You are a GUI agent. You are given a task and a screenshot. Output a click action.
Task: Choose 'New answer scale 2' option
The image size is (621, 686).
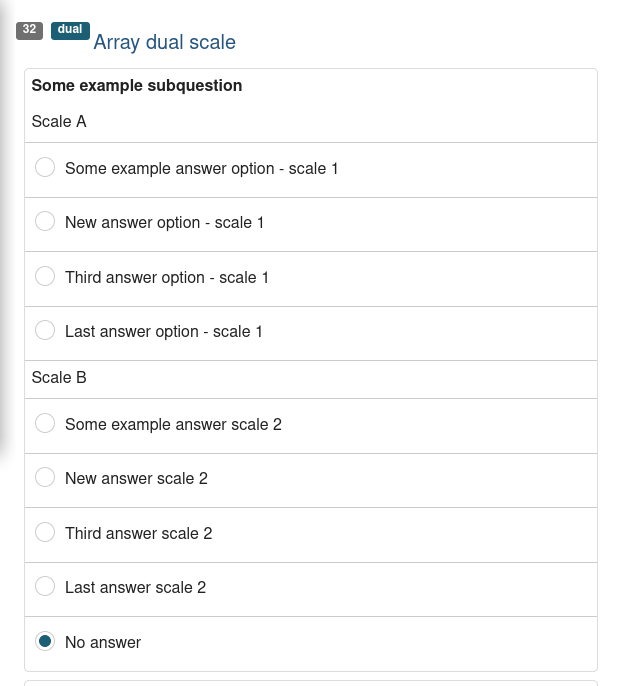[x=45, y=478]
